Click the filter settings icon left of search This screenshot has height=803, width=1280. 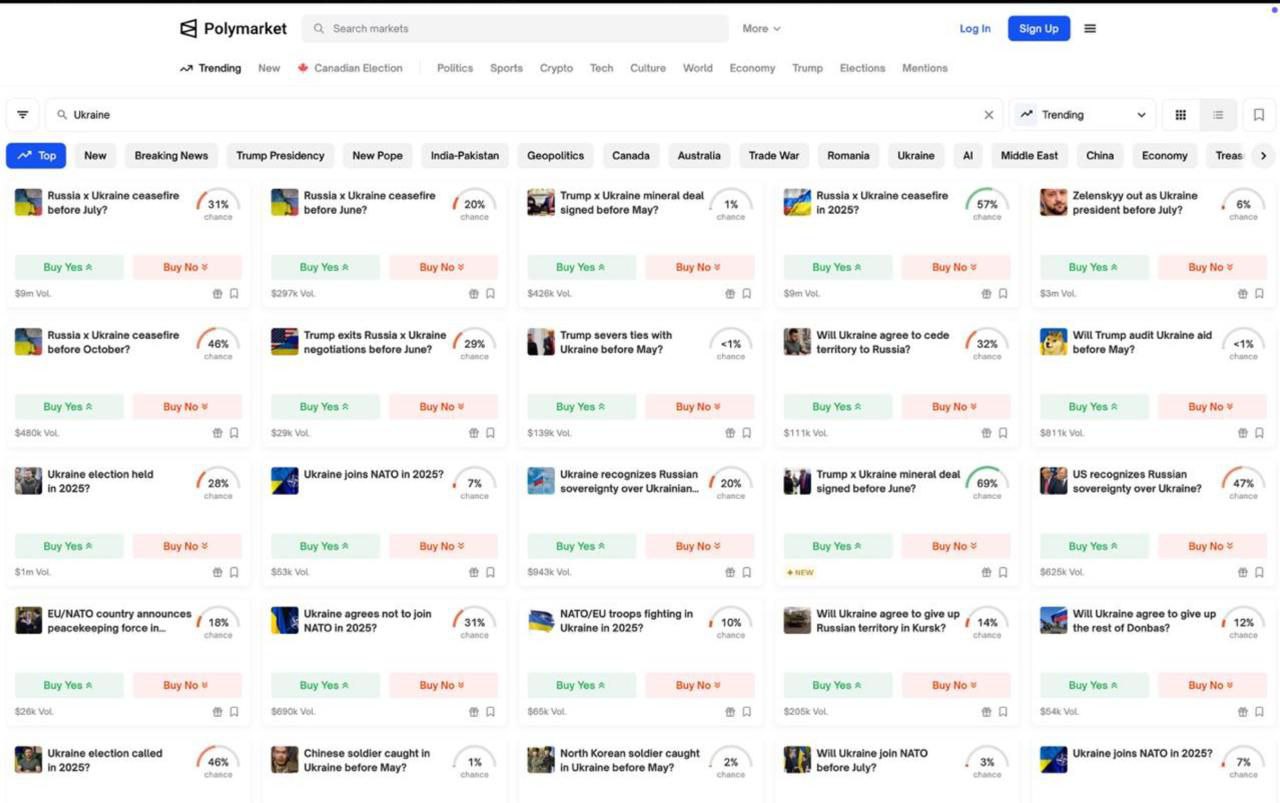pos(23,115)
